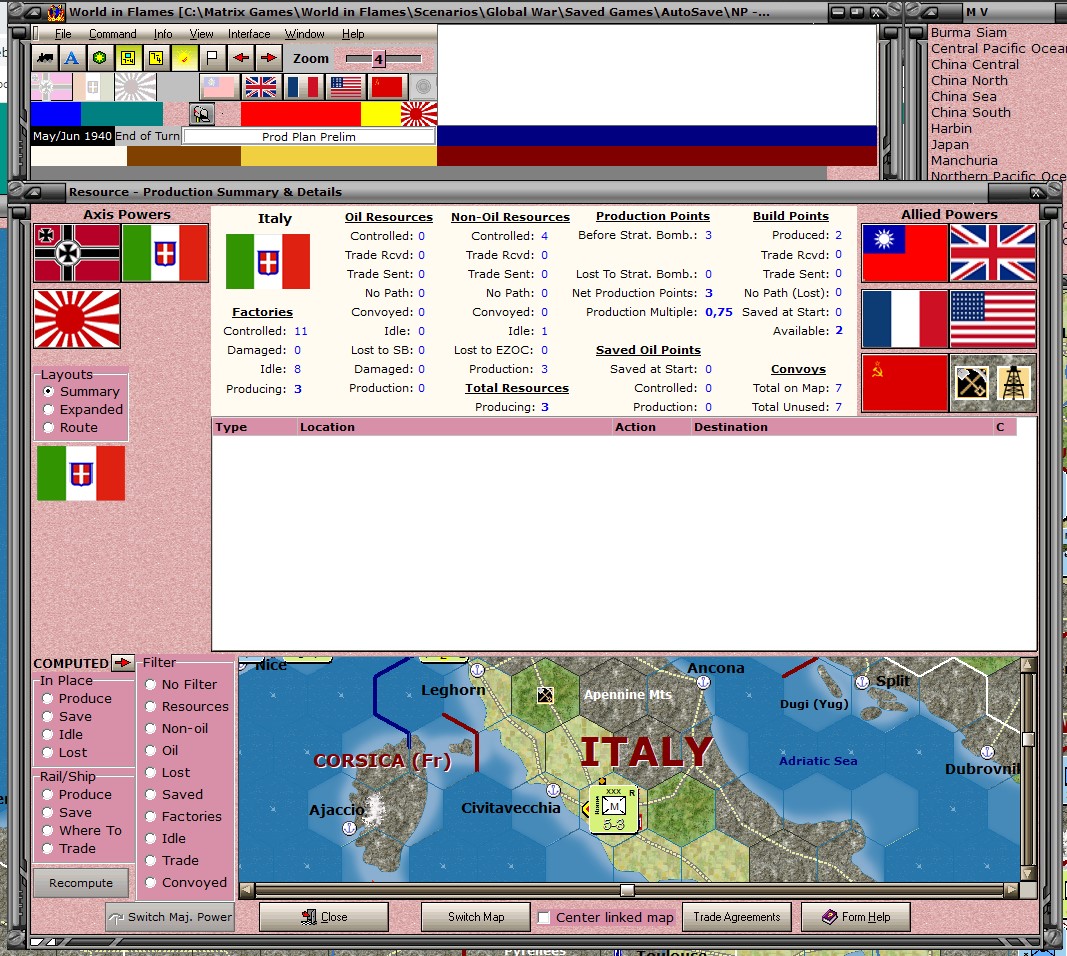Click the USSR red flag toolbar button
Screen dimensions: 1067x956
(x=387, y=86)
